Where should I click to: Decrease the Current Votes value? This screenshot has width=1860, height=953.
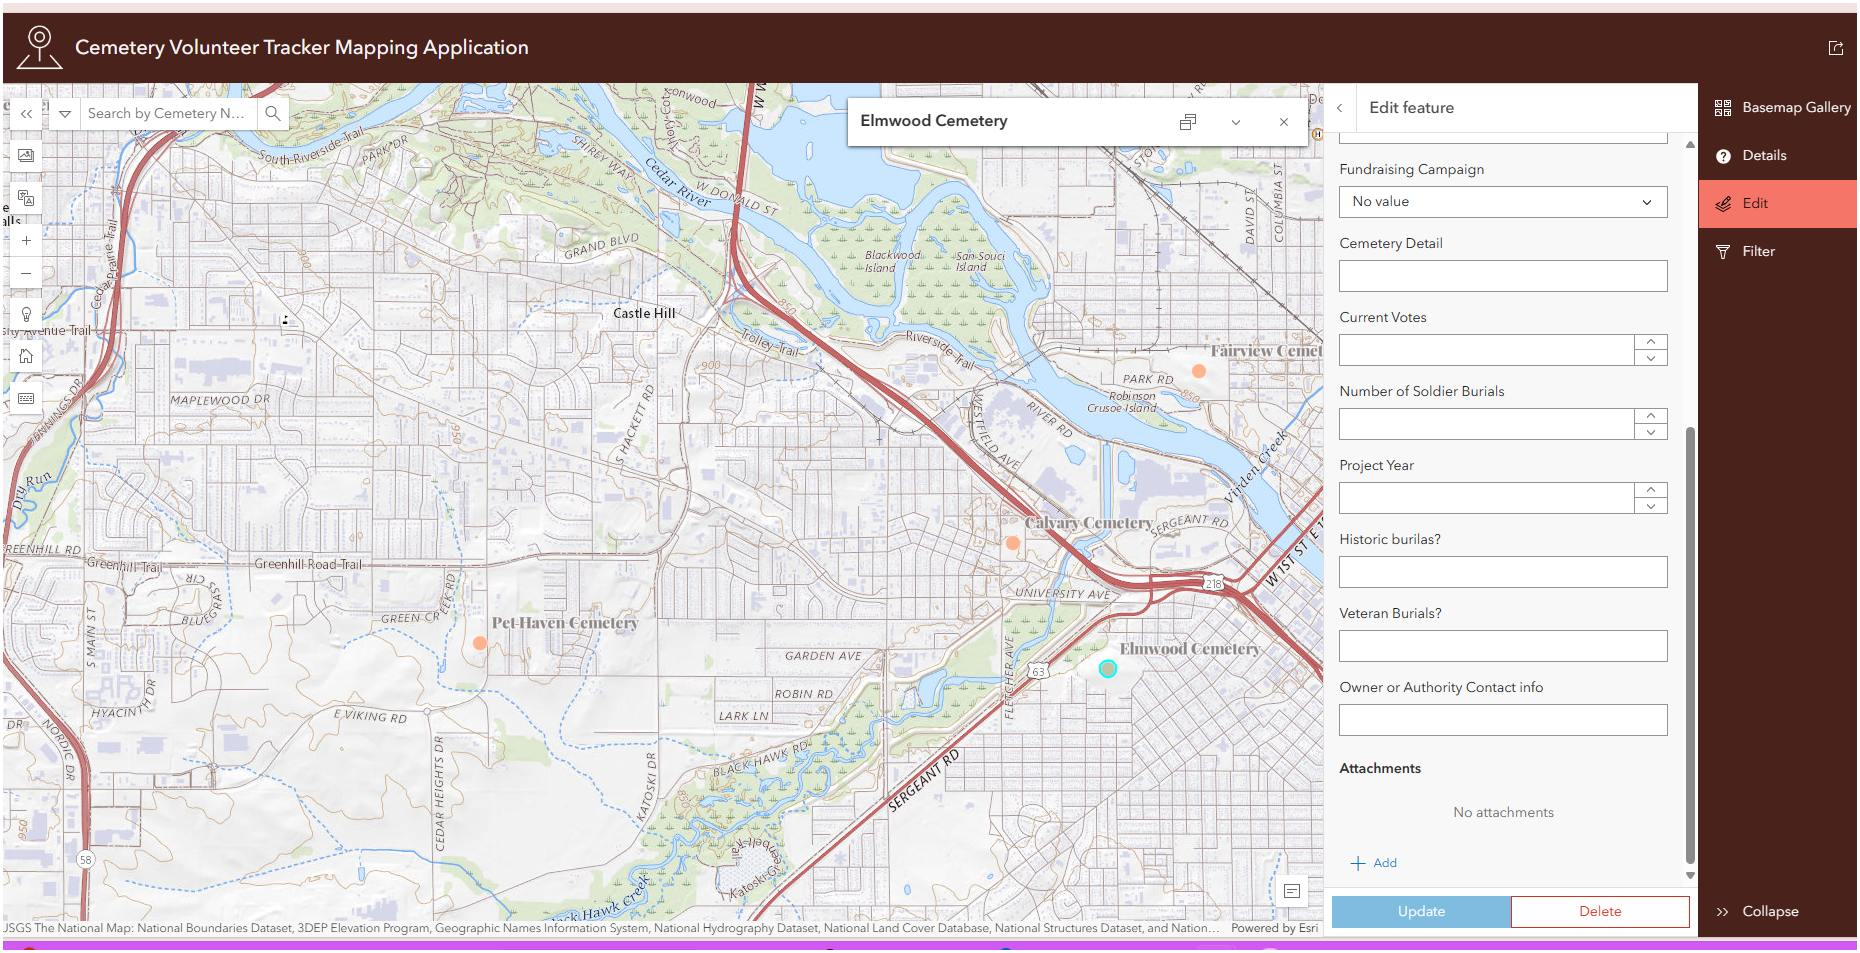(x=1651, y=358)
